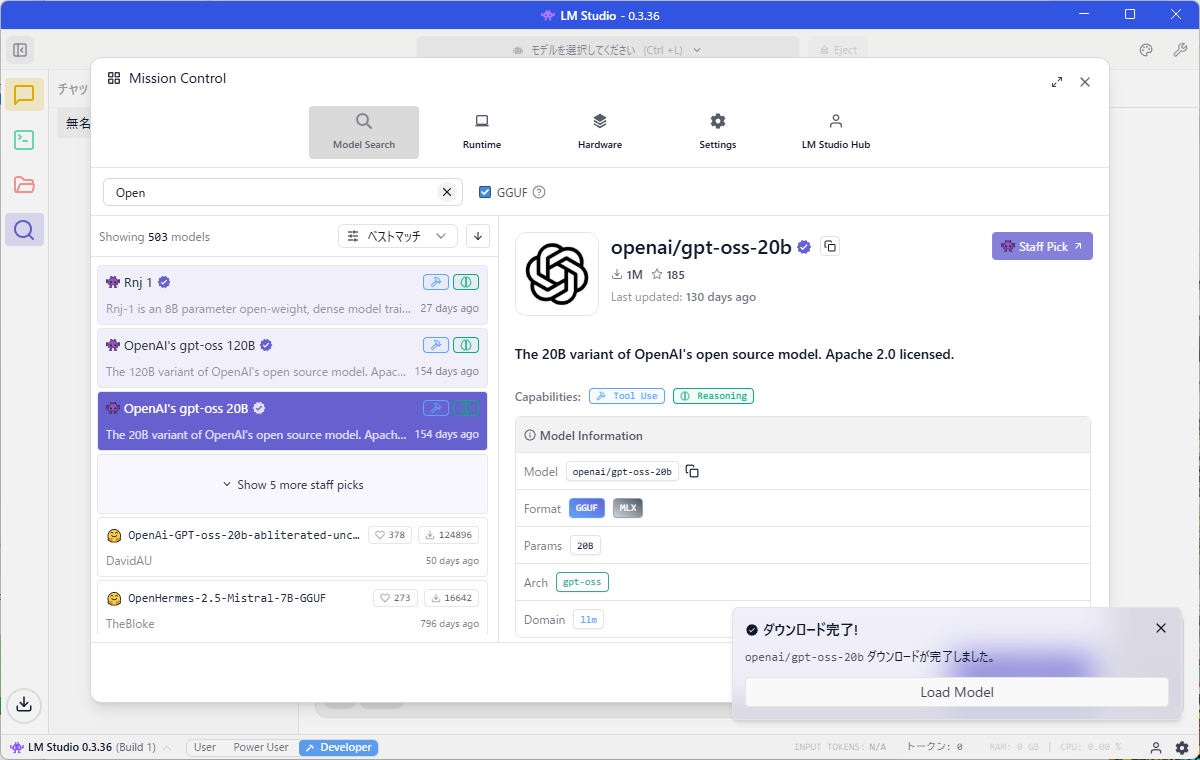Clear the search field with X icon
Screen dimensions: 1200x760
point(447,192)
